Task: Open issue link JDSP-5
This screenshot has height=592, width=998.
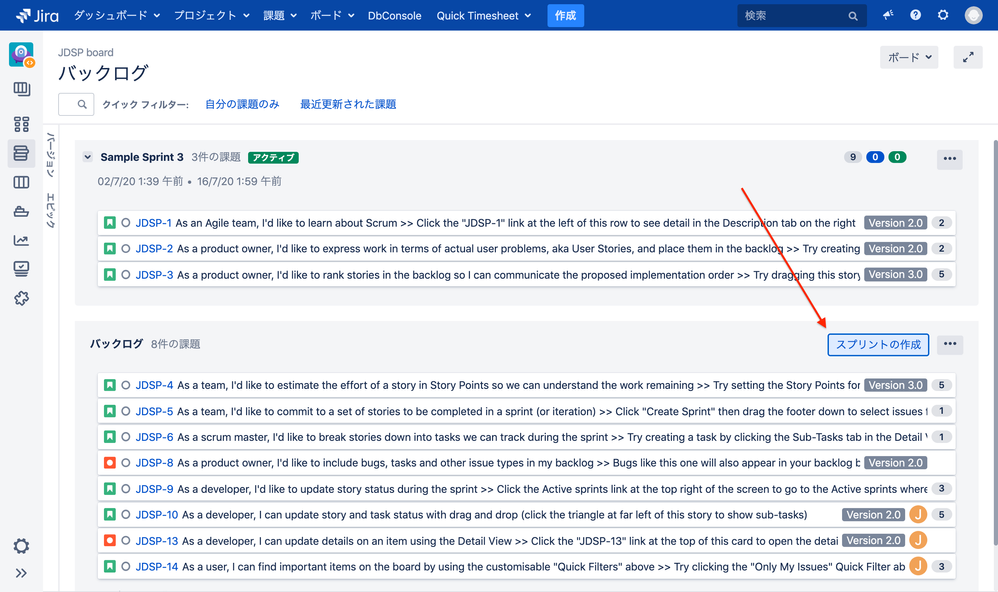Action: [154, 411]
